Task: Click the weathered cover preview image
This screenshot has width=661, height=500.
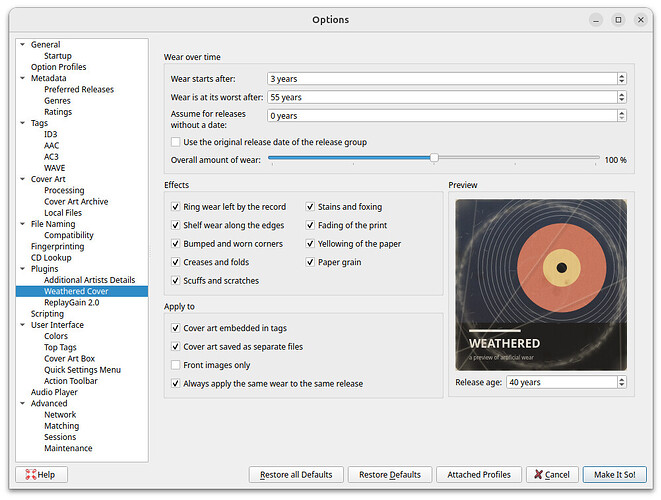Action: tap(541, 285)
